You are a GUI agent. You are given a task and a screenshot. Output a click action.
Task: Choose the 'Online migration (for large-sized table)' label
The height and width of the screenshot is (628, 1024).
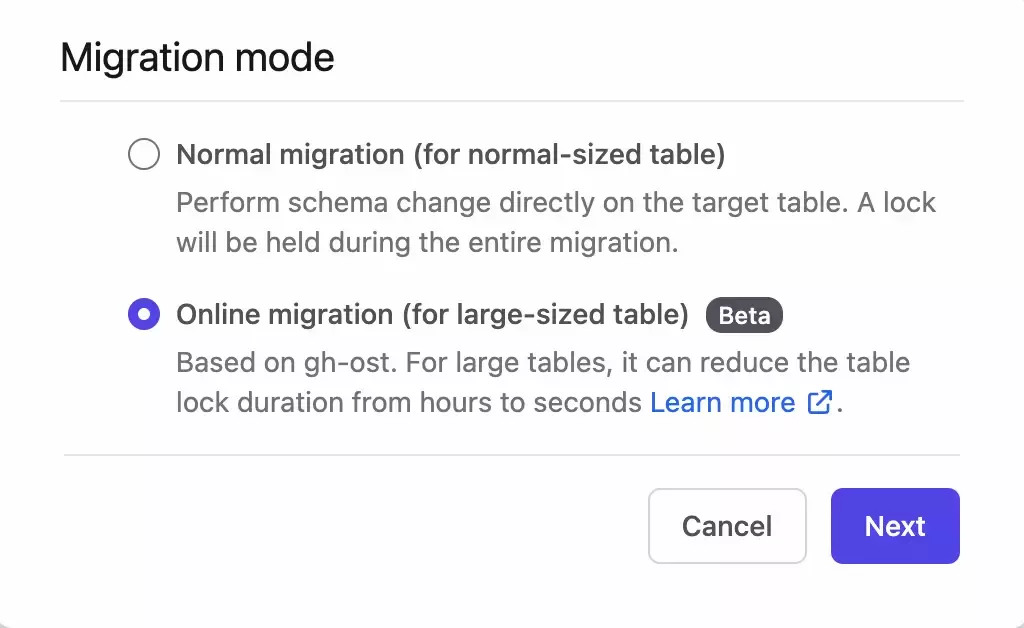[x=432, y=315]
